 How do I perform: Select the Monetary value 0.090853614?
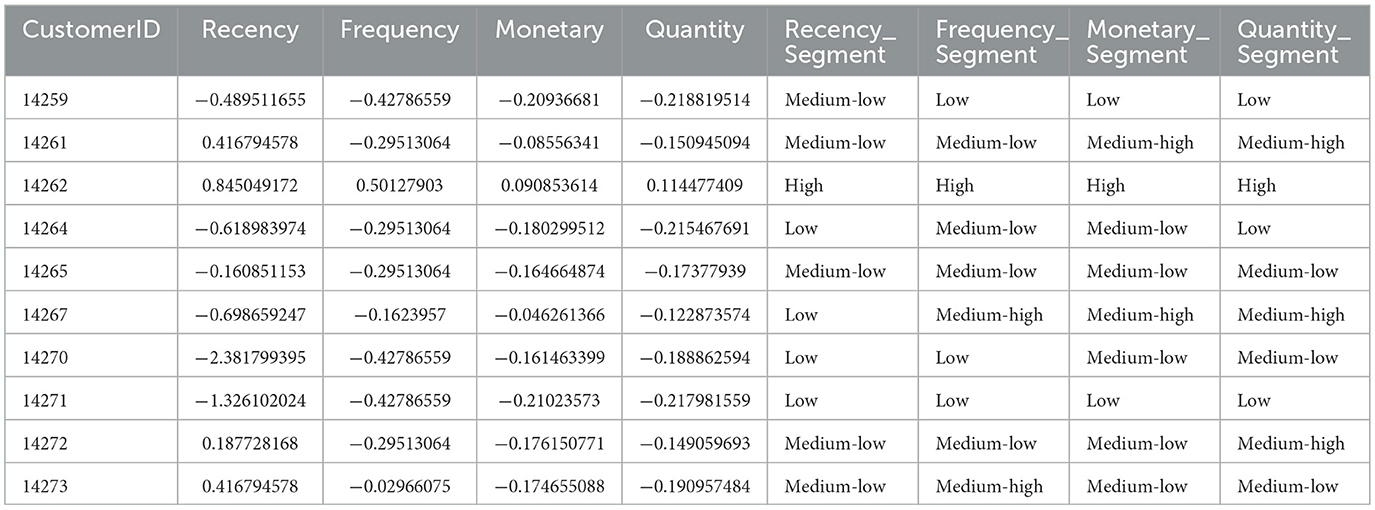point(549,186)
